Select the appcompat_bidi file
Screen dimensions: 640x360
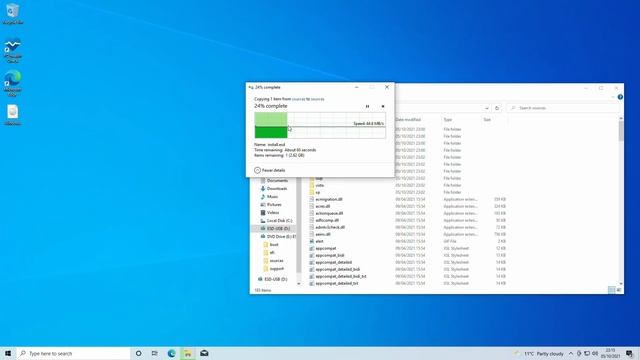point(329,255)
